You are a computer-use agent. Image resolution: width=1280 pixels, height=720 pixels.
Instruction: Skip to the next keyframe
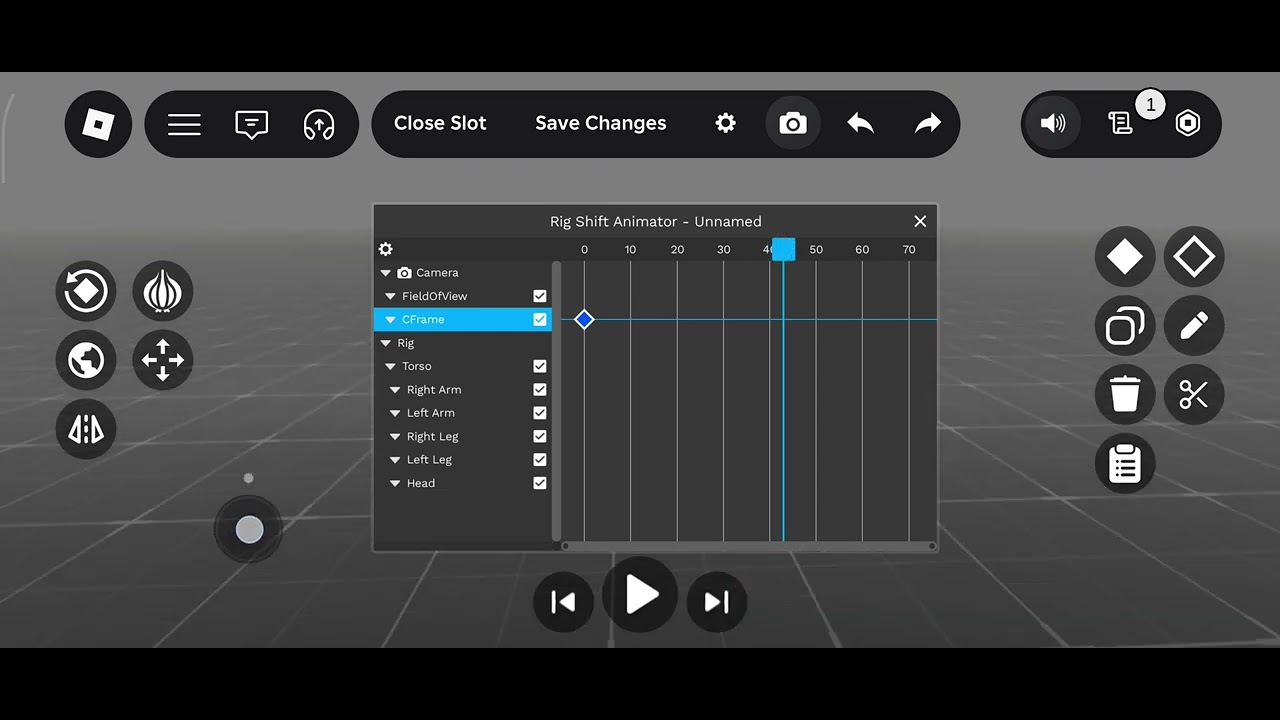click(x=717, y=602)
